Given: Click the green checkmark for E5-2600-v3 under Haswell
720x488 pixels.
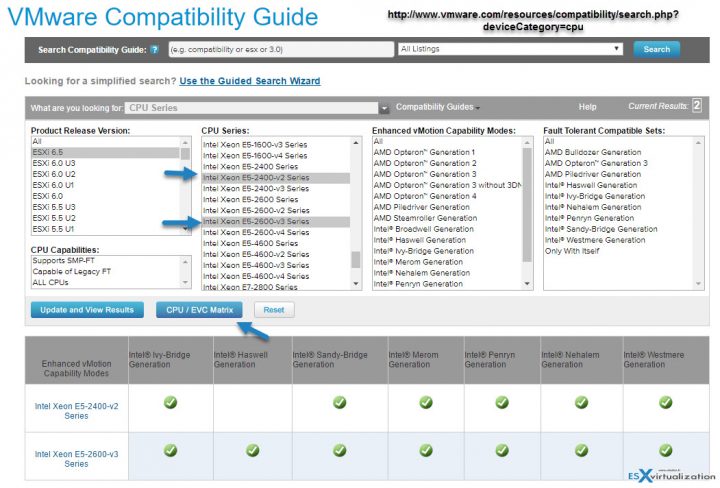Looking at the screenshot, I should (x=252, y=450).
